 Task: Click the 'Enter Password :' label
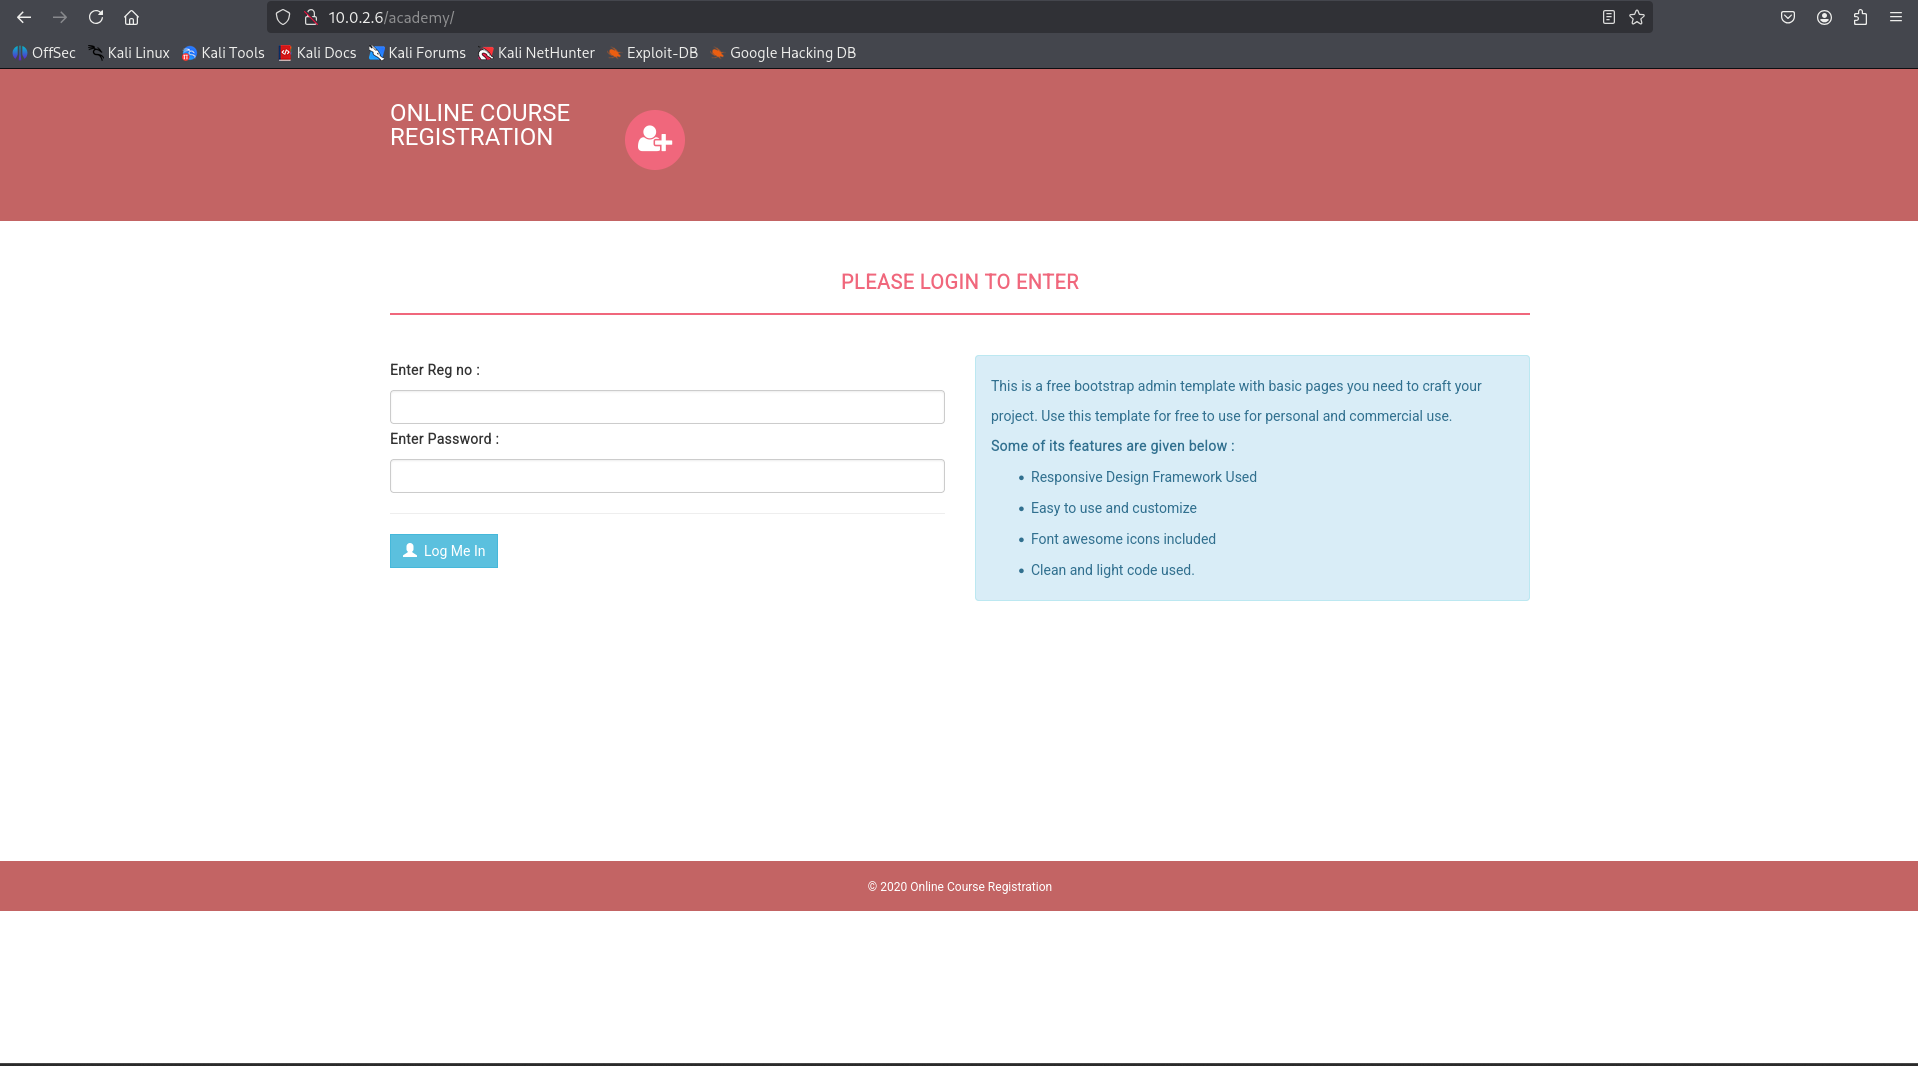pyautogui.click(x=444, y=439)
